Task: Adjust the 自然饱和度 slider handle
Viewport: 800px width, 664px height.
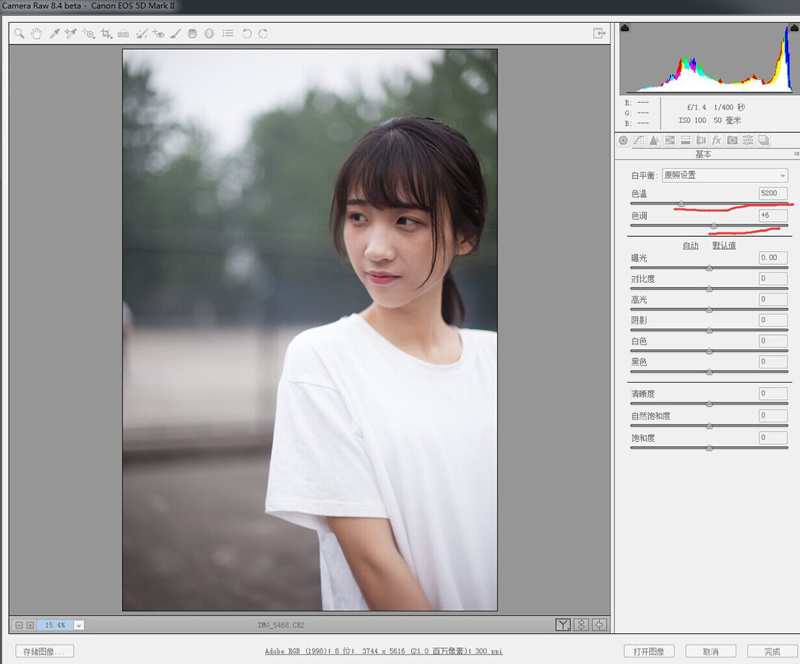Action: pos(709,426)
